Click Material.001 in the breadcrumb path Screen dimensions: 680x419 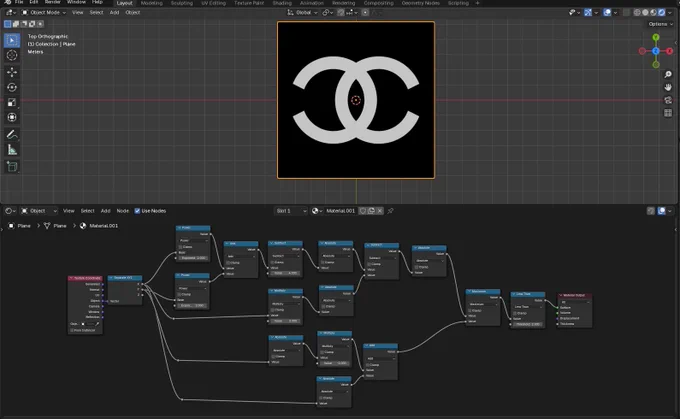click(104, 226)
